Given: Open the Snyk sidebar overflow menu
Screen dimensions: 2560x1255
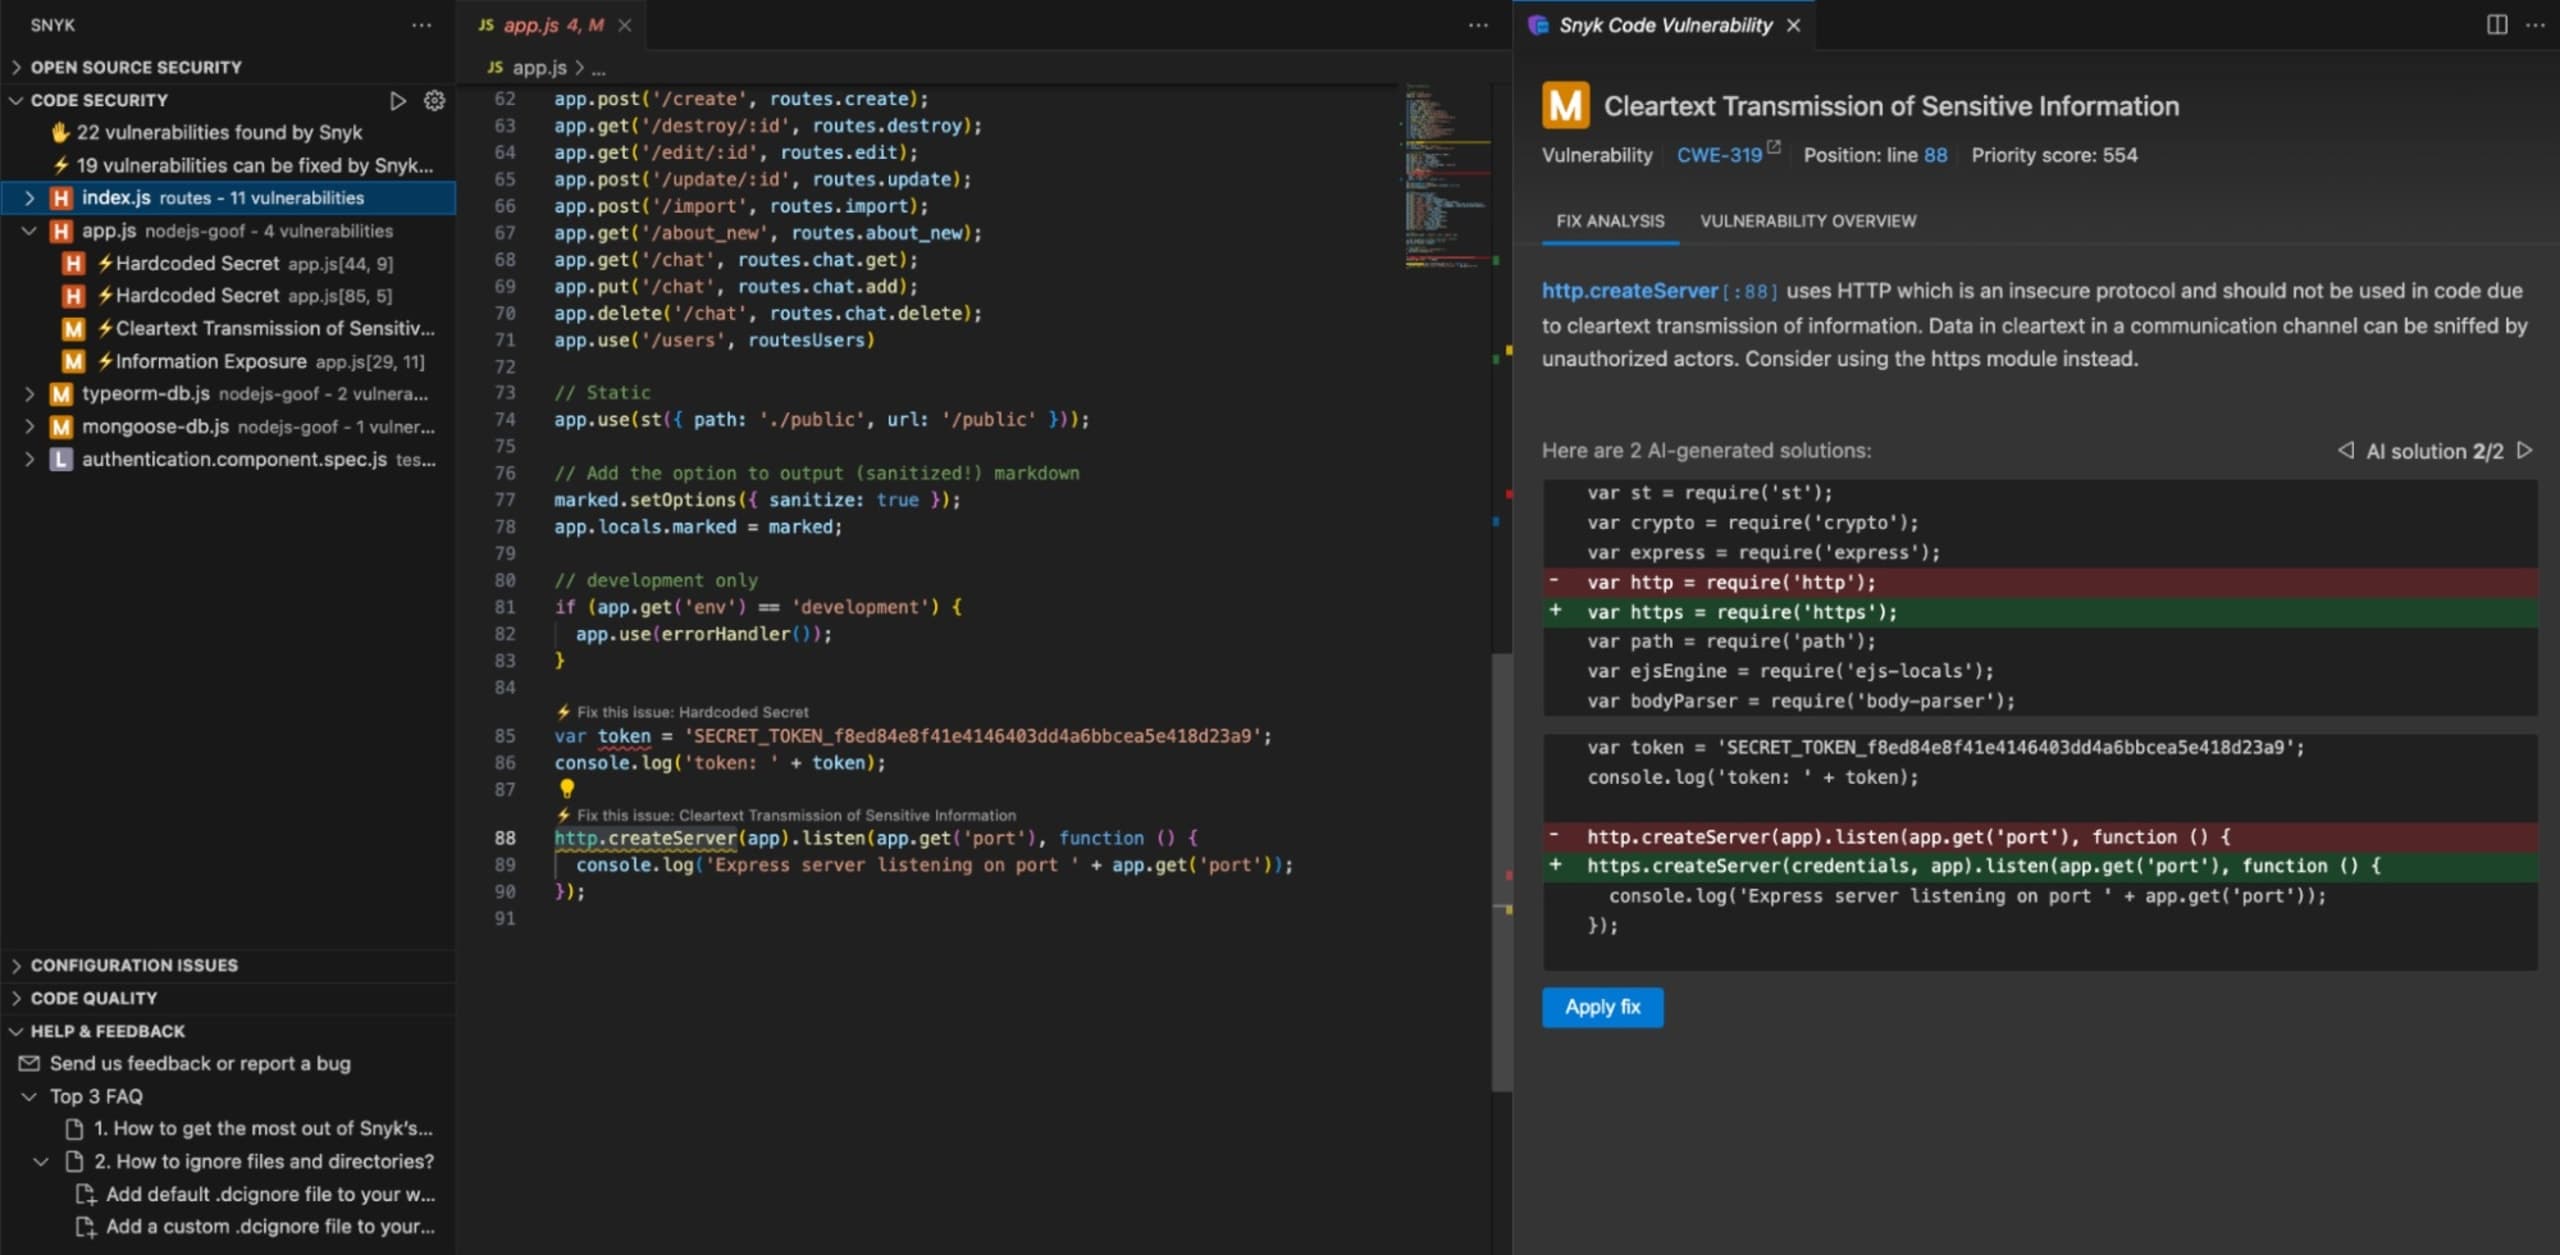Looking at the screenshot, I should (x=420, y=25).
